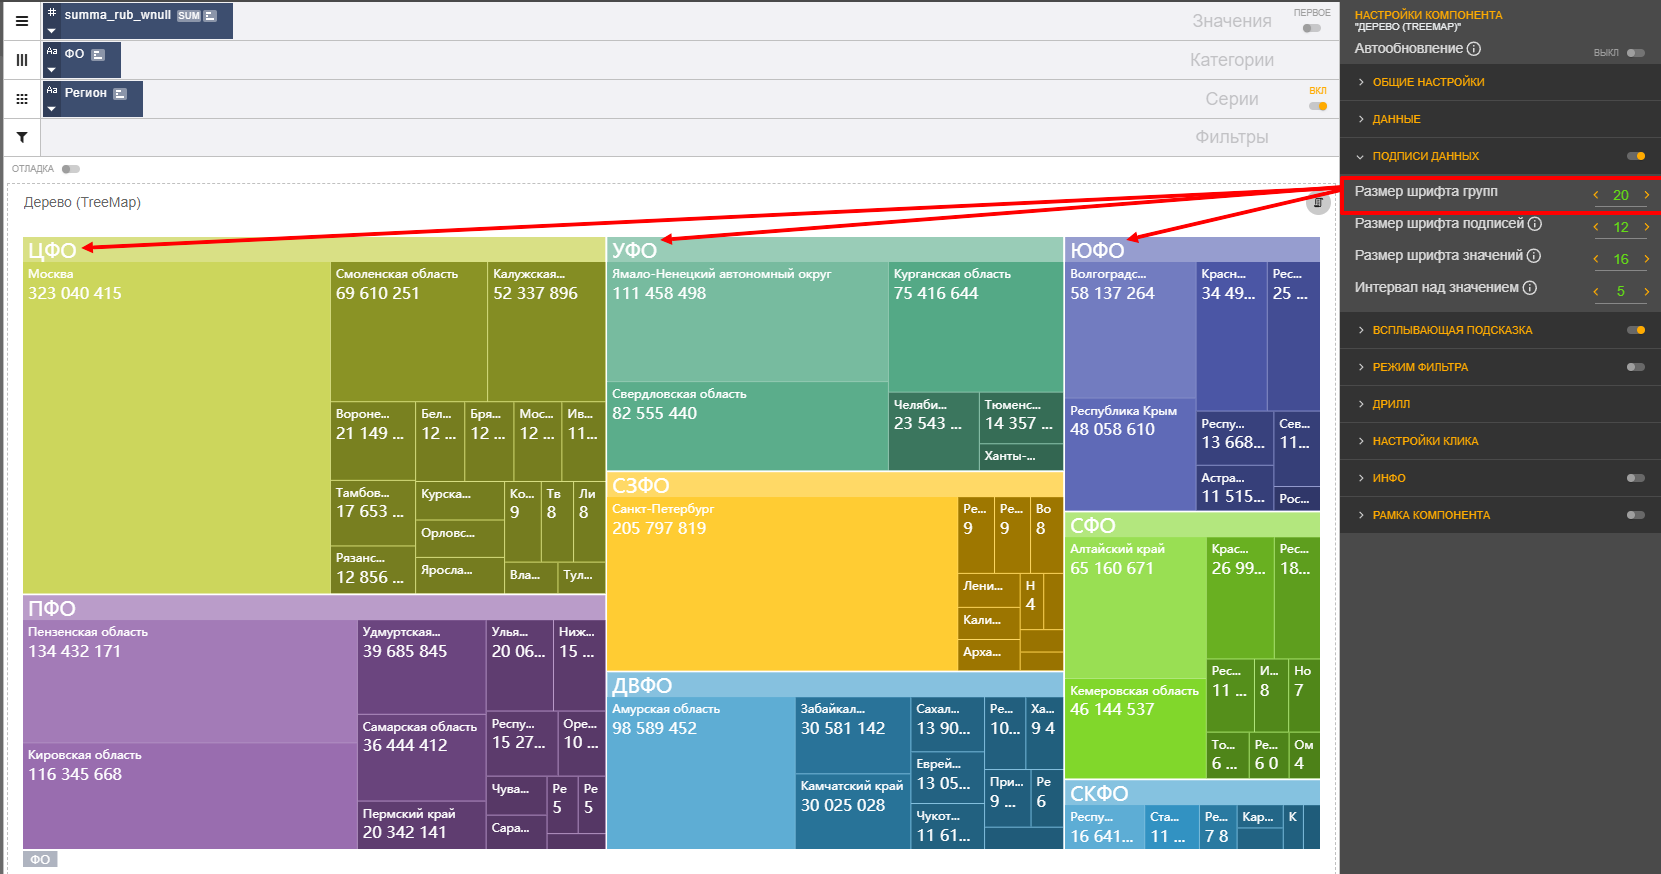Expand the Всплывающая подсказка section
Screen dimensions: 1661x874
(1452, 330)
